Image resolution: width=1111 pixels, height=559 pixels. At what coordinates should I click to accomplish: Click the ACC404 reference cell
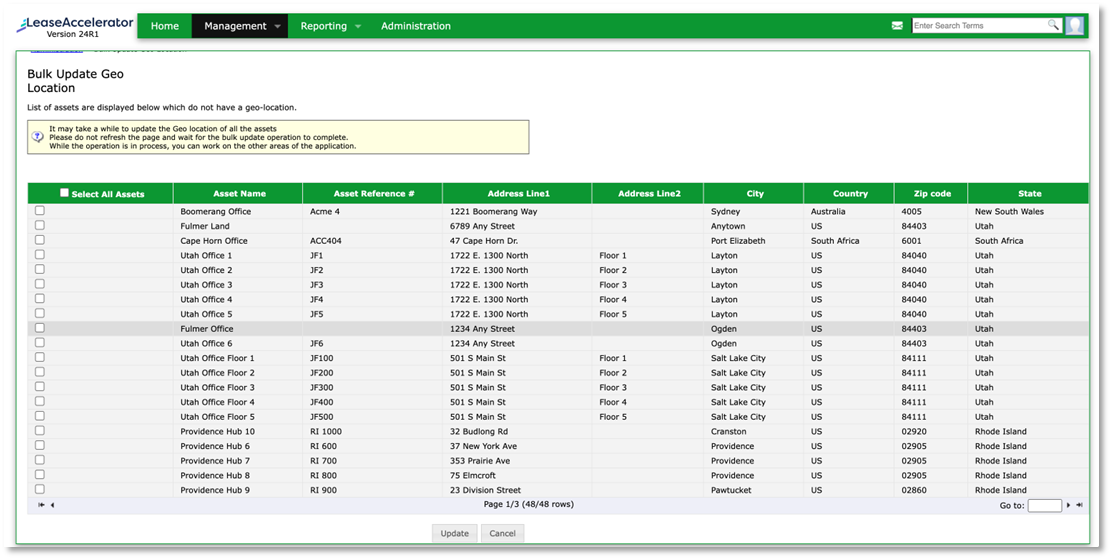point(326,241)
